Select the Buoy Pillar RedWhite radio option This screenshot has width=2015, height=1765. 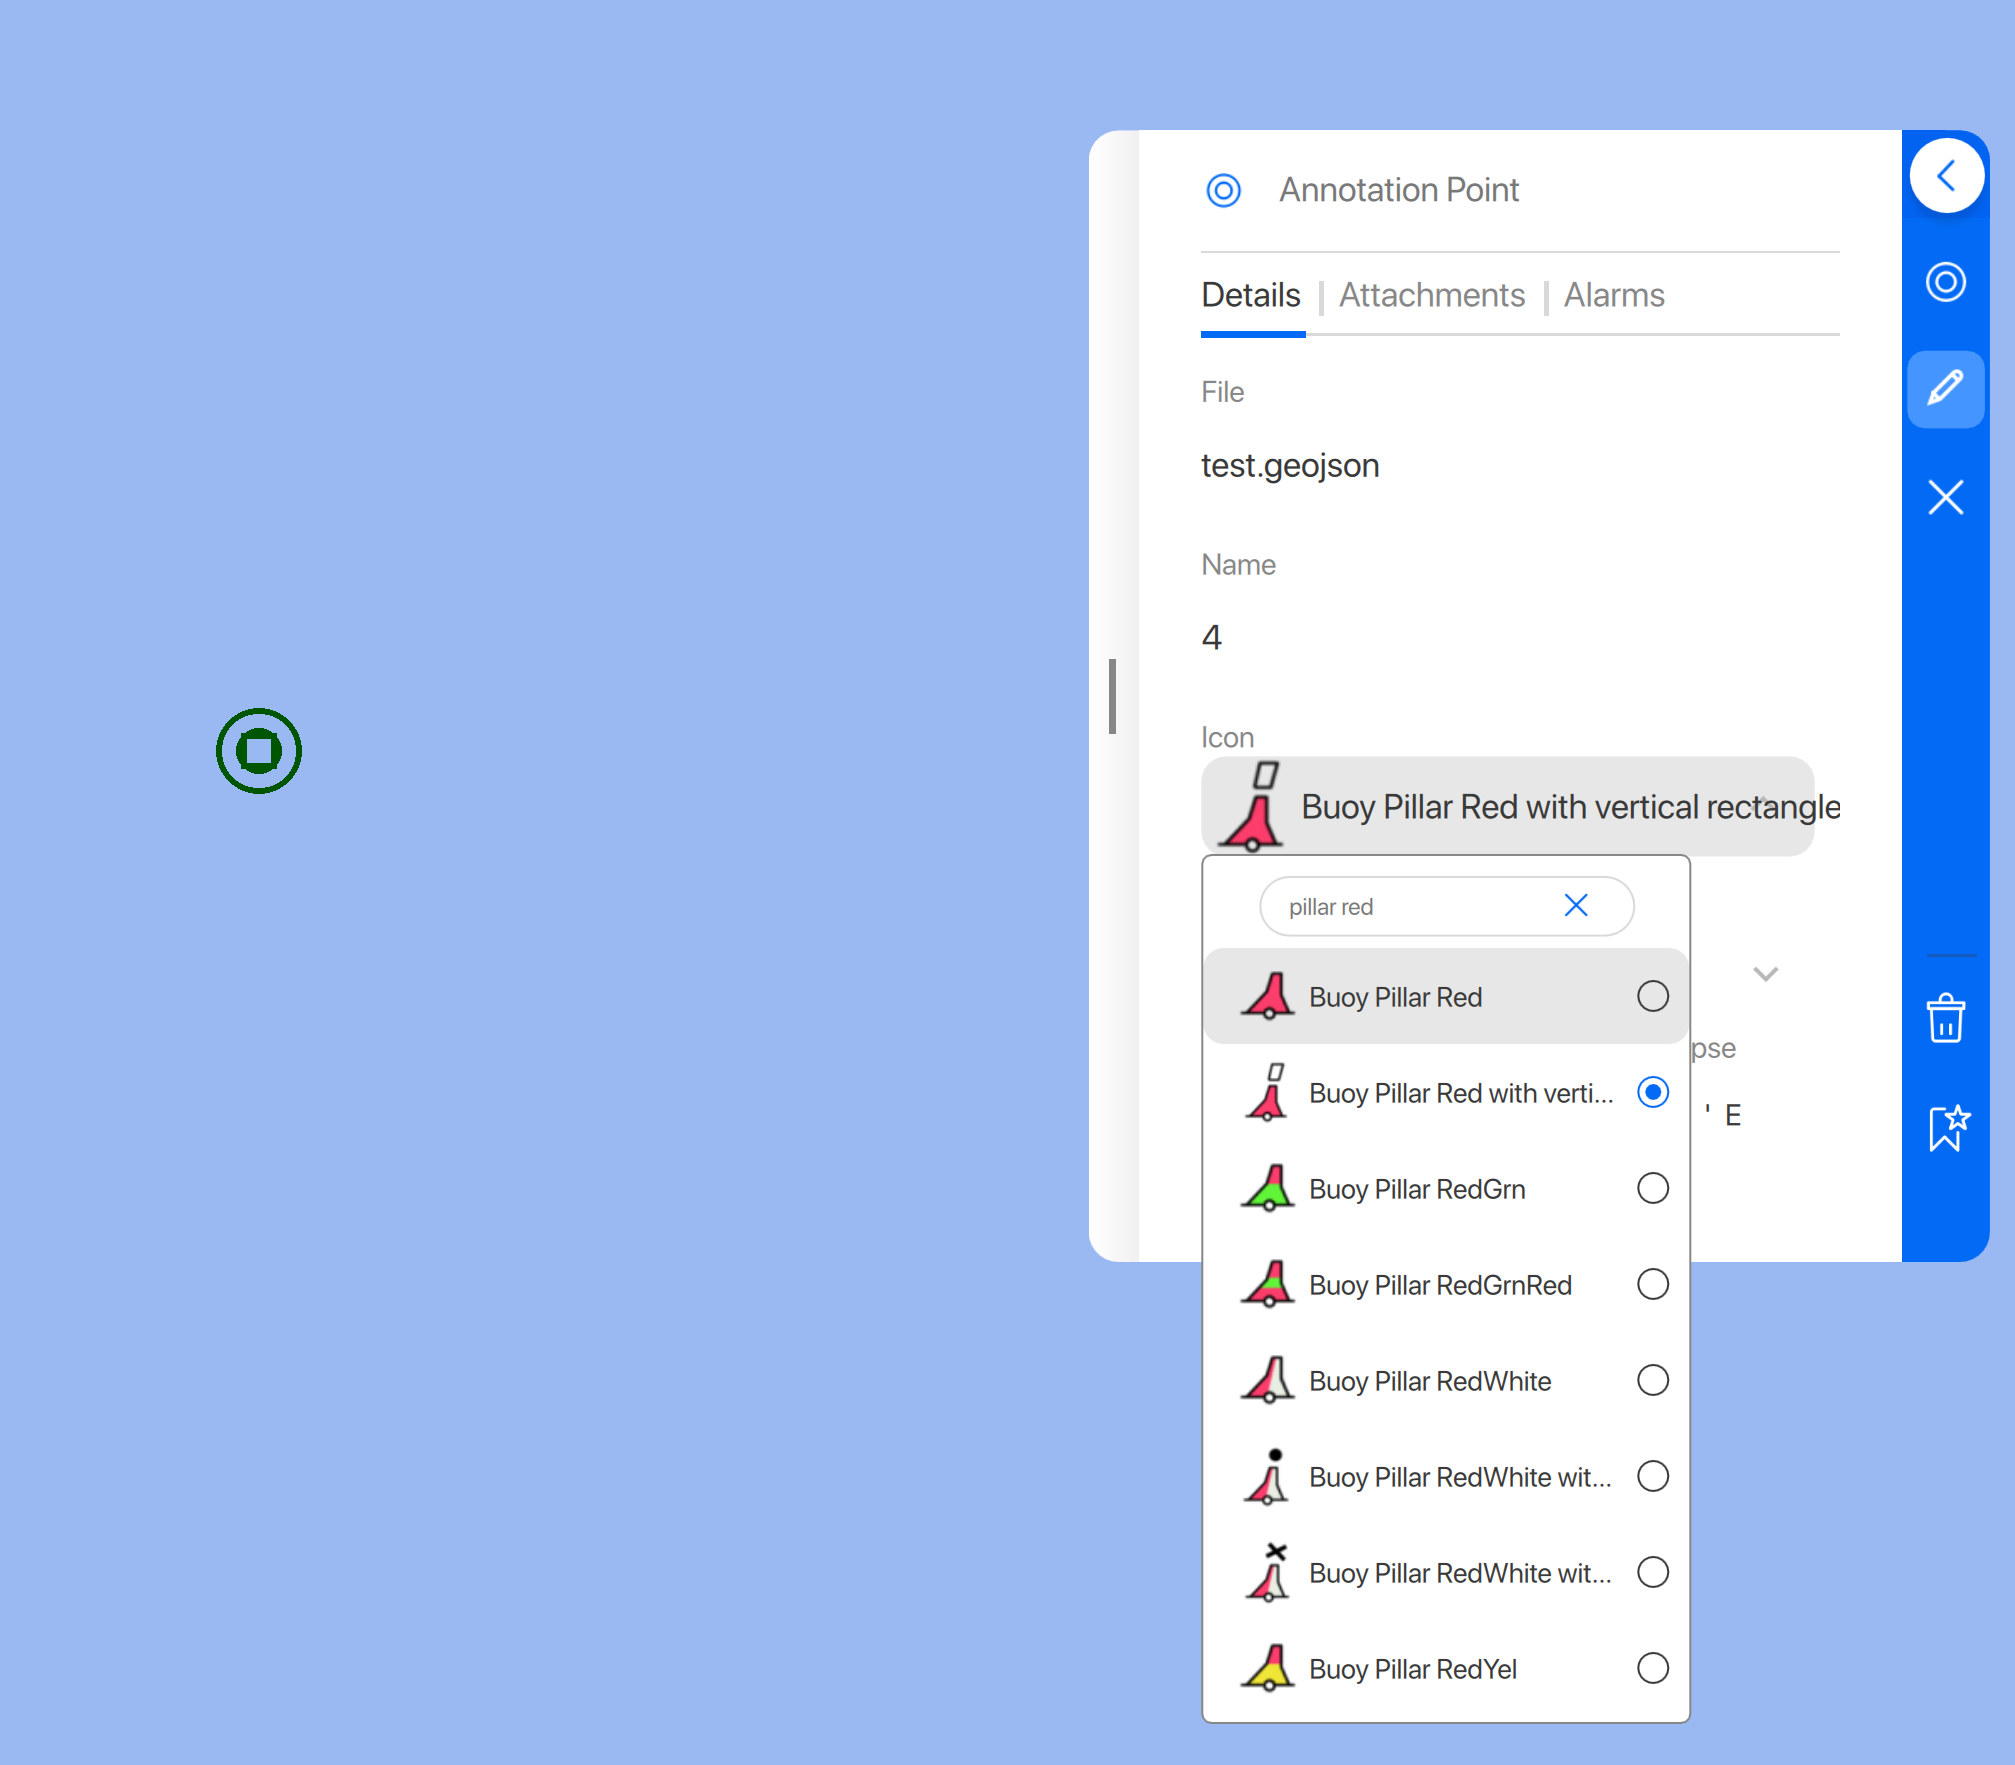click(x=1652, y=1380)
